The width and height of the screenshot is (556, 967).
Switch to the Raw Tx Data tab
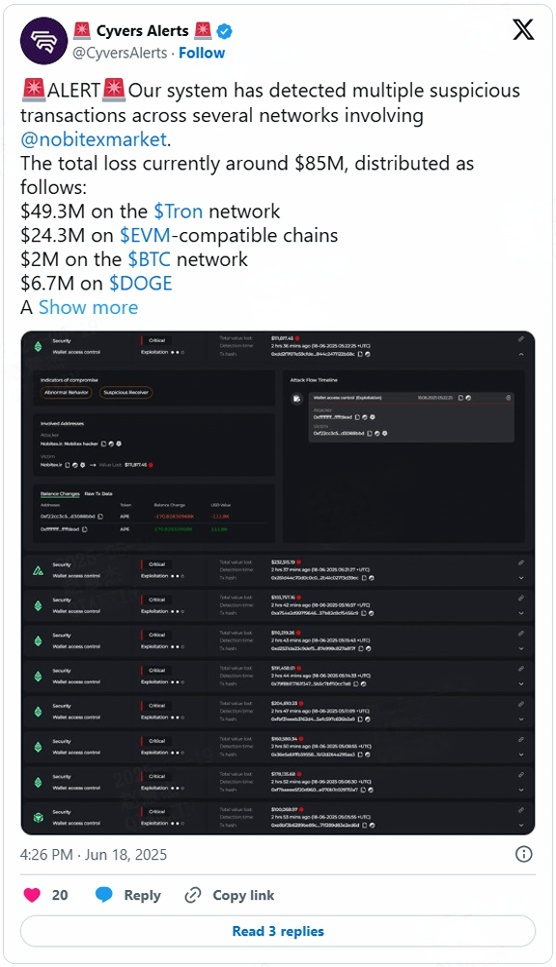pos(99,493)
